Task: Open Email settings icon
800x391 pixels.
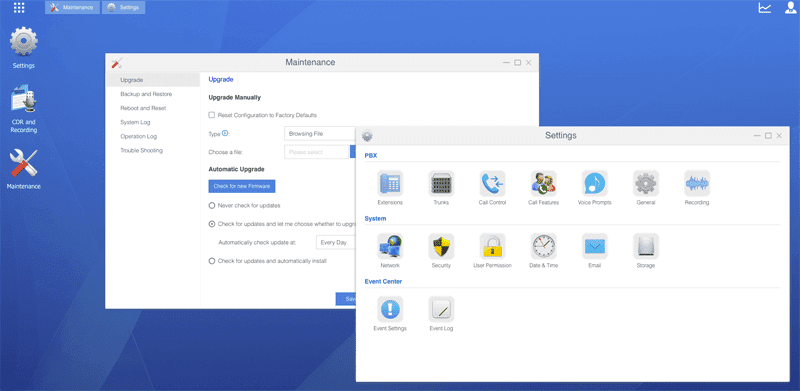Action: pos(594,247)
